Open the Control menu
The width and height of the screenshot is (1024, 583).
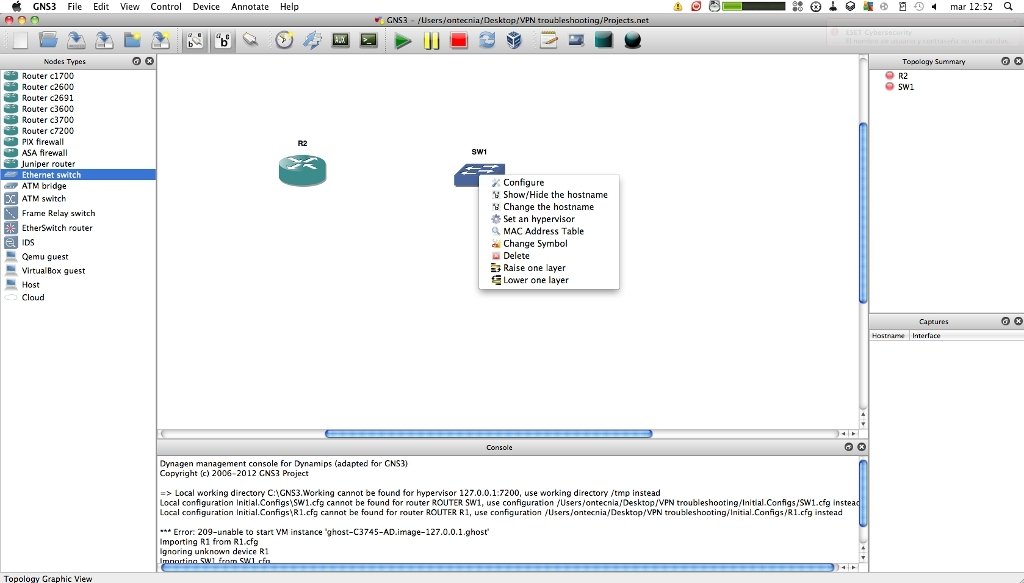pos(166,7)
